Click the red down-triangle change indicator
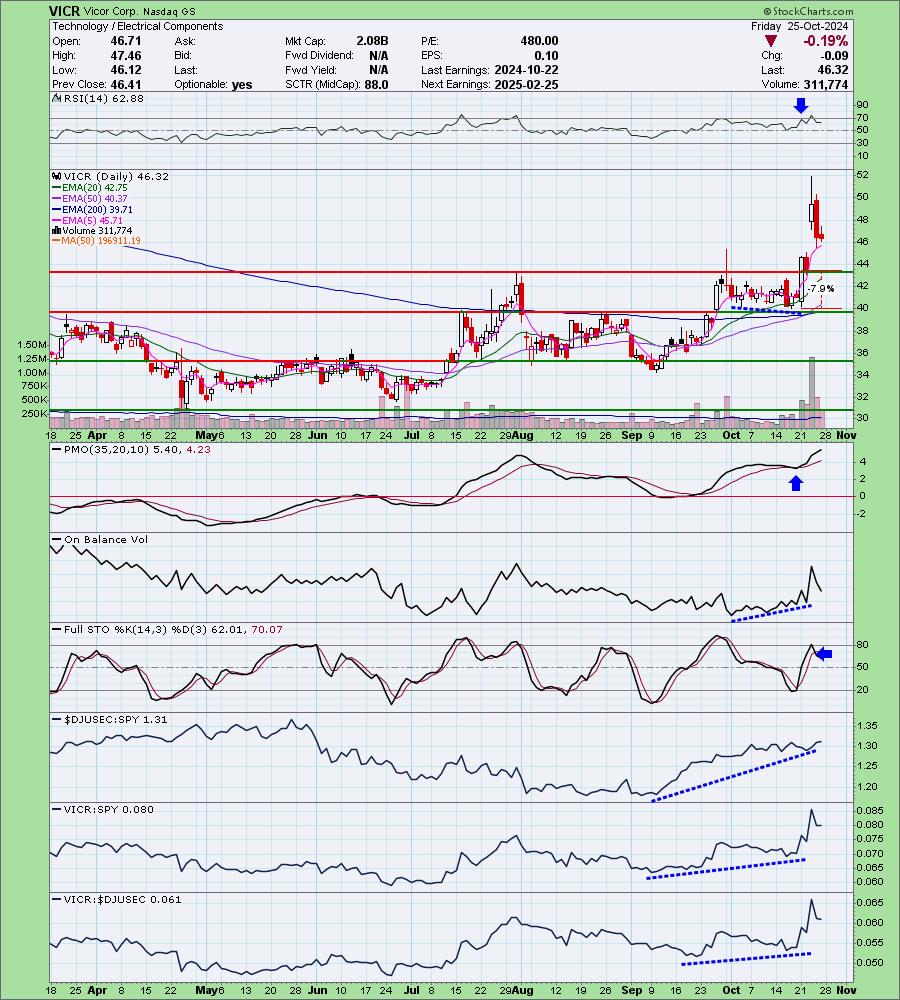The width and height of the screenshot is (900, 1000). (771, 41)
